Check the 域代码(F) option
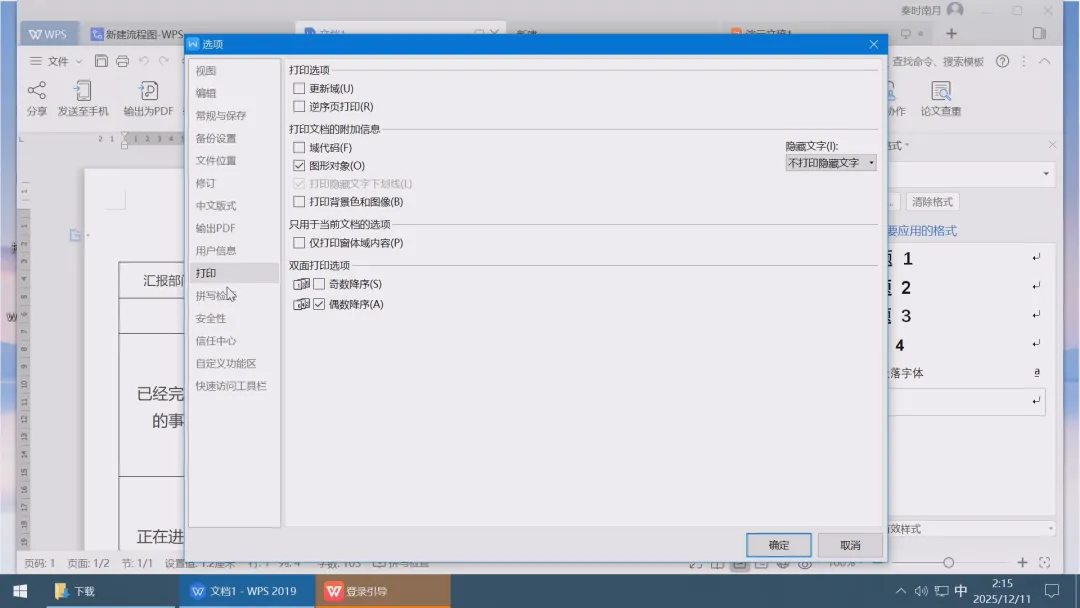The width and height of the screenshot is (1080, 608). [299, 147]
